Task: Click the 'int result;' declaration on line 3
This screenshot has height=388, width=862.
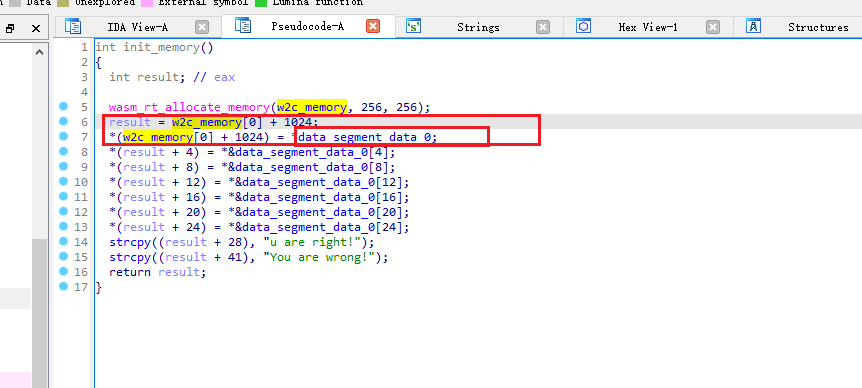Action: point(147,77)
